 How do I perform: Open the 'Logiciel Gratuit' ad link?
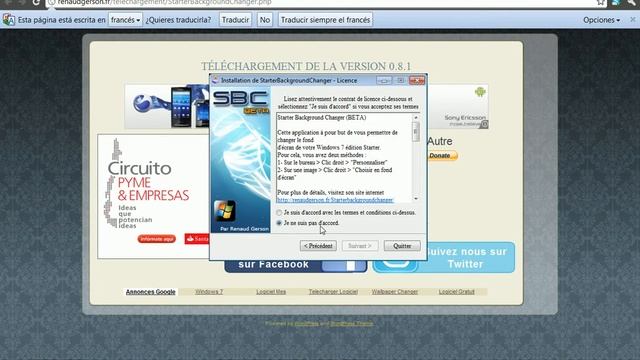(x=456, y=292)
